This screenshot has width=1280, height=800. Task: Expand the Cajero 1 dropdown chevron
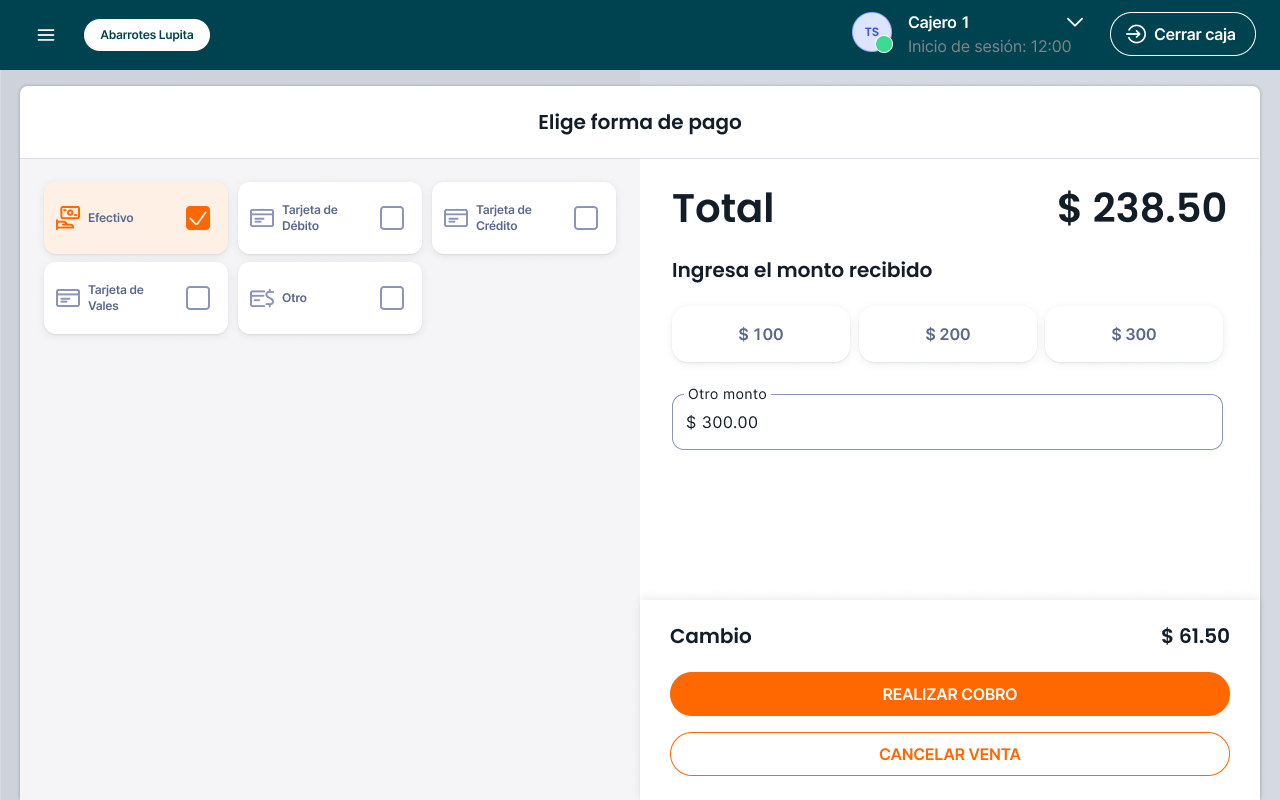1075,22
